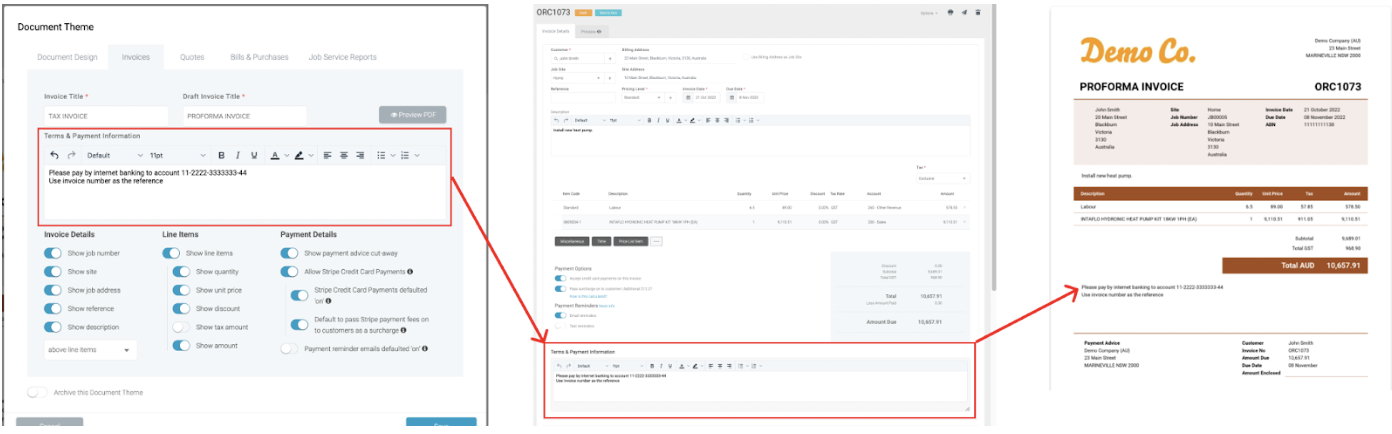Switch to Document Design tab
The image size is (1392, 434).
point(68,57)
